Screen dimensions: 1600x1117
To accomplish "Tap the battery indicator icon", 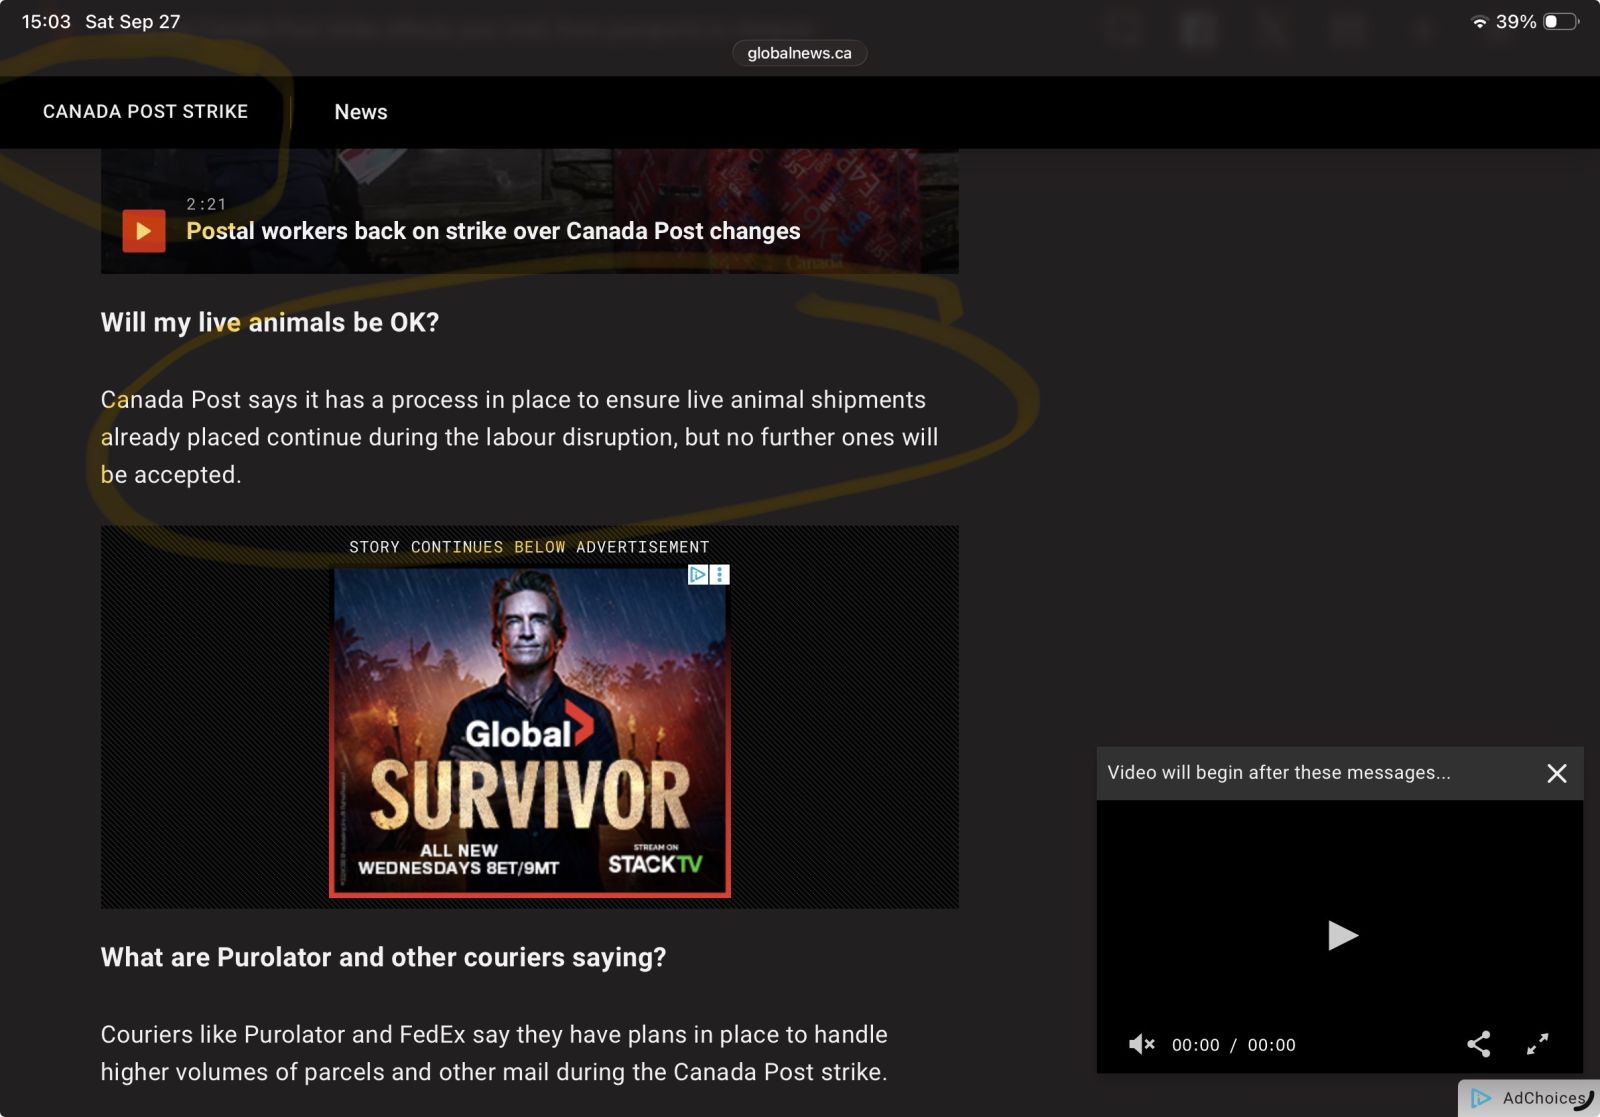I will coord(1559,22).
